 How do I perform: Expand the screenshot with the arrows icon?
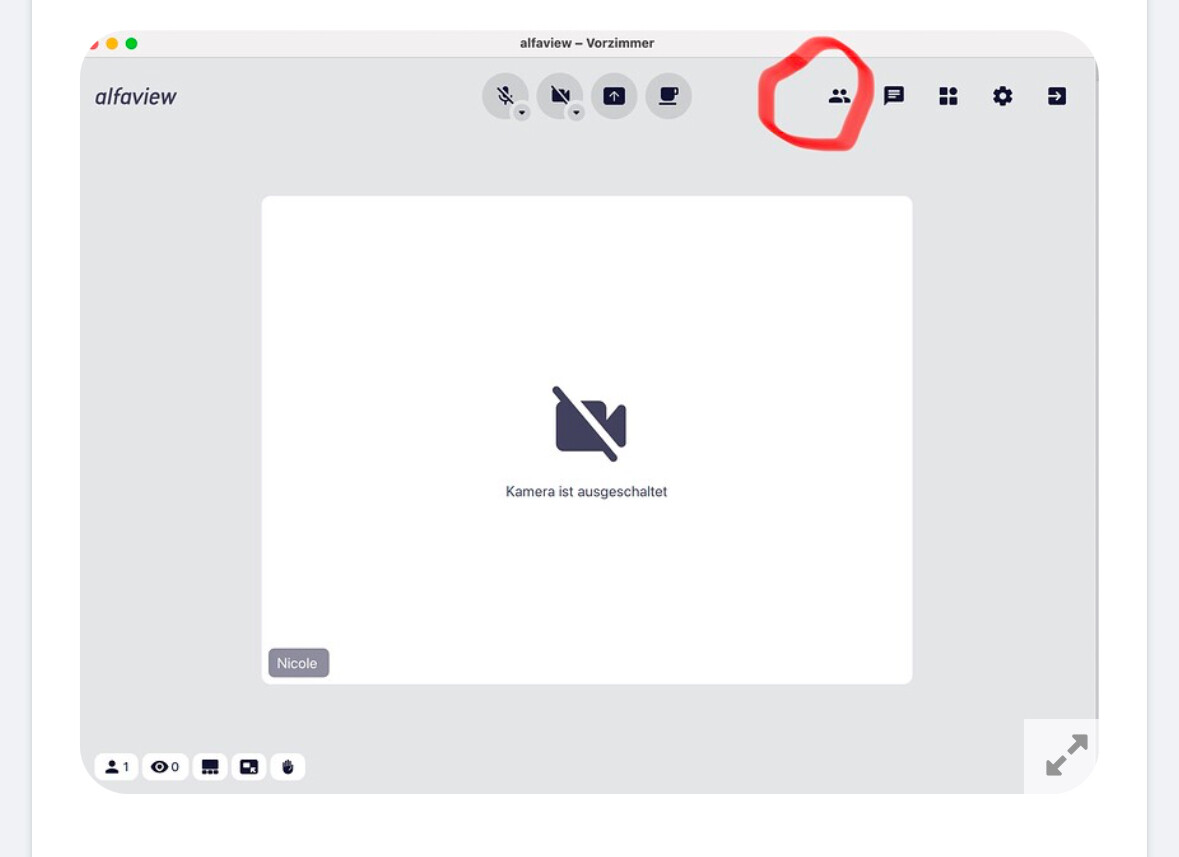[1066, 755]
